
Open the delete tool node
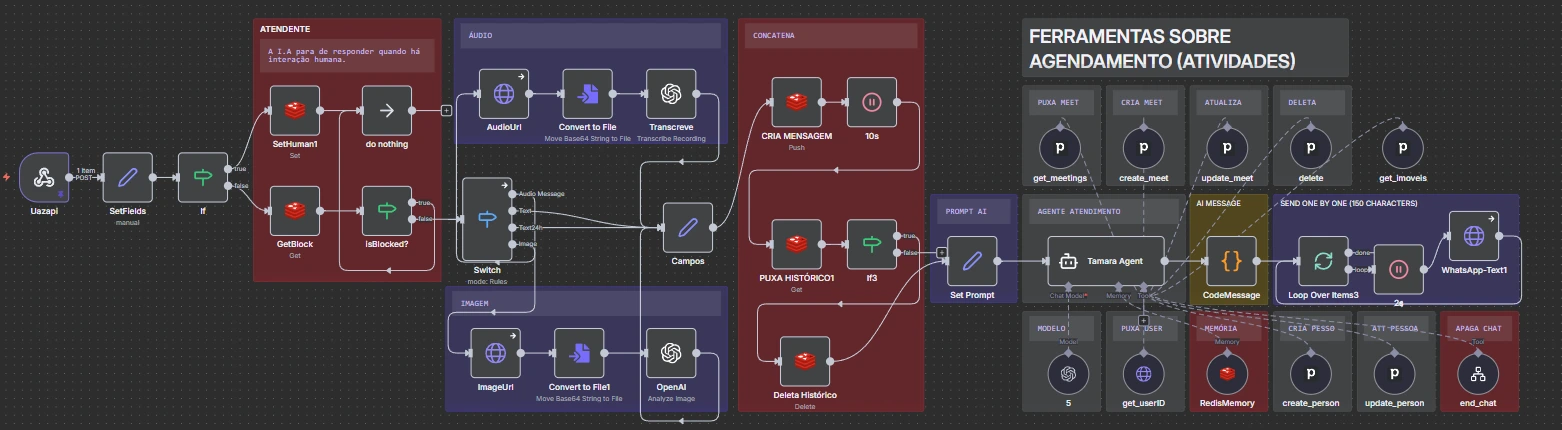1311,148
